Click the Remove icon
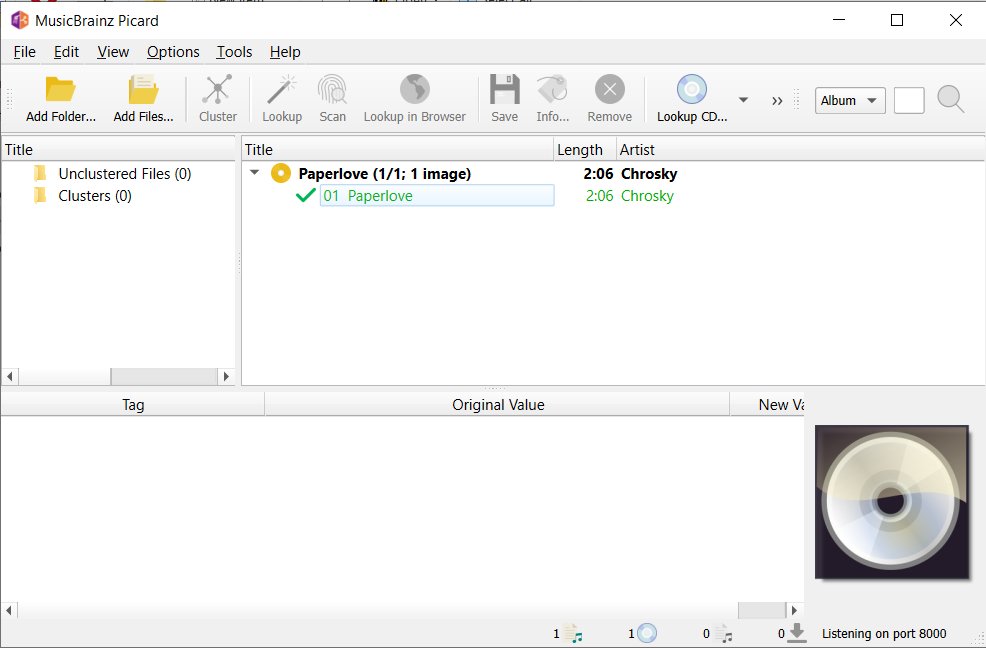 pos(609,90)
